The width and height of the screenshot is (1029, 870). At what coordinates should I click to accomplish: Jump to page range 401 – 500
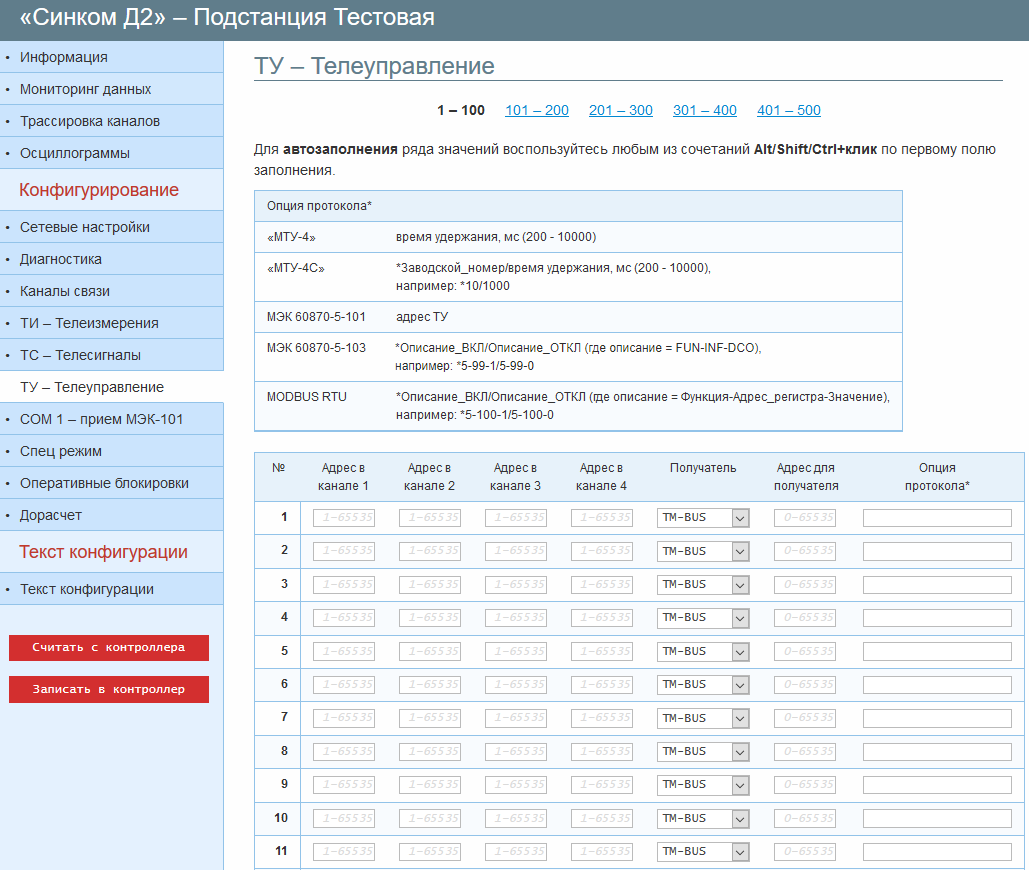point(789,111)
